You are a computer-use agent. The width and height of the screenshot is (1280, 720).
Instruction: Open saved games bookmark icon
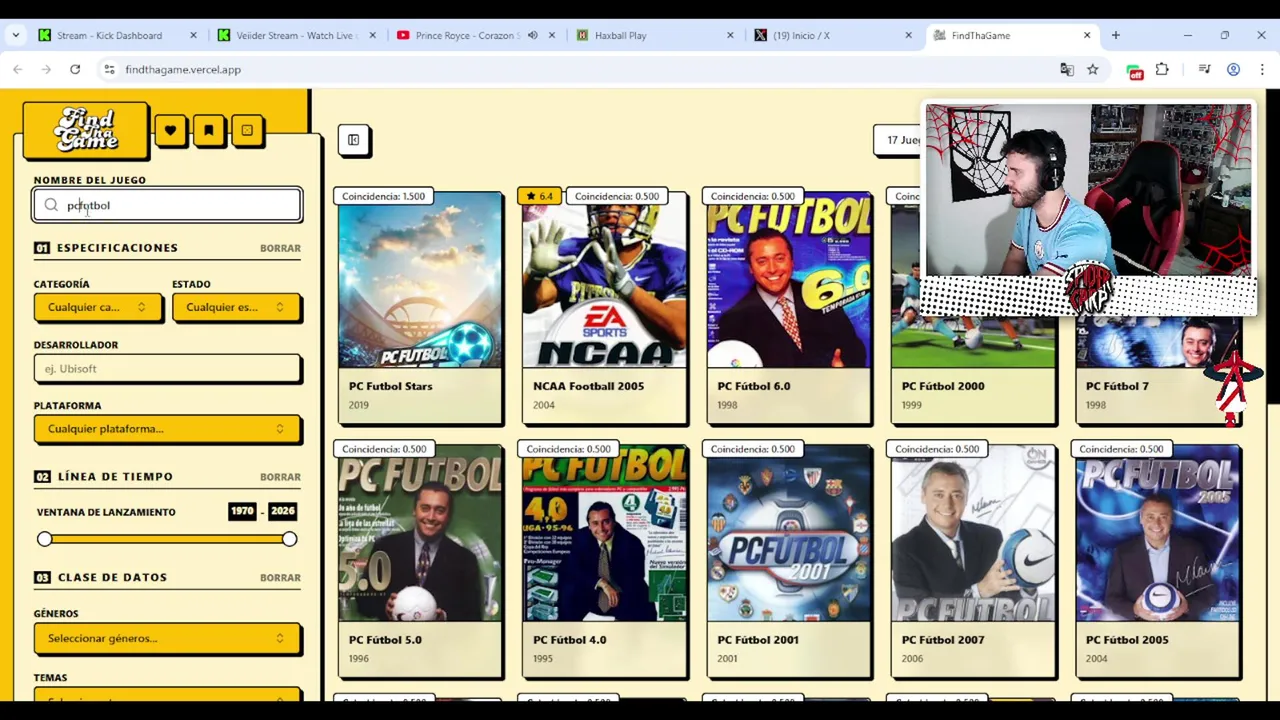pos(208,130)
